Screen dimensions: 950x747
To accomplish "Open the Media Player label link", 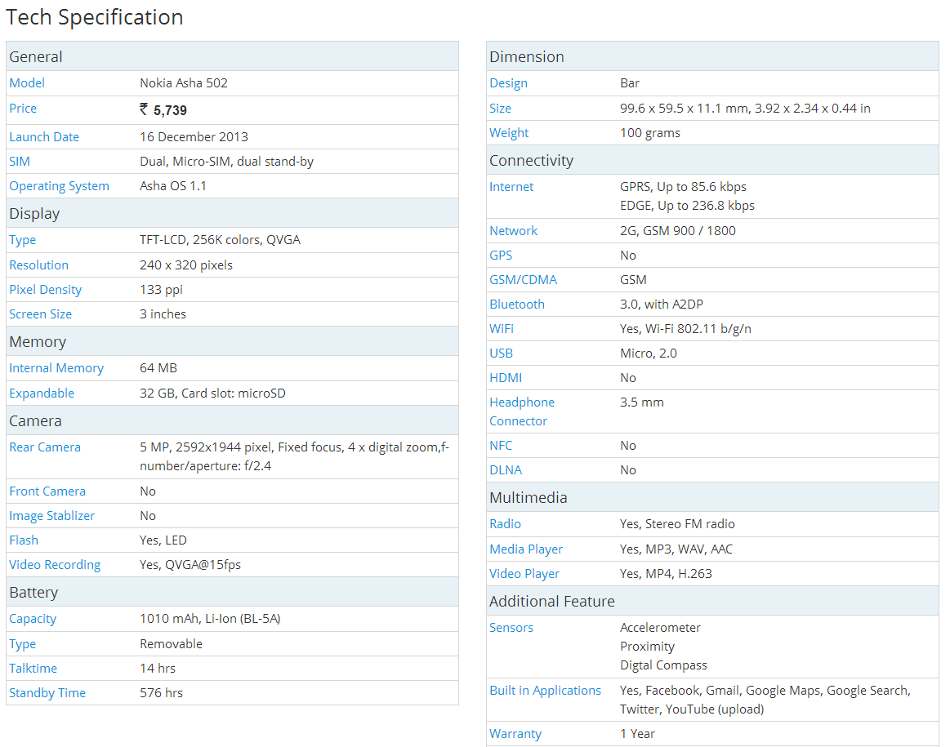I will click(x=526, y=549).
